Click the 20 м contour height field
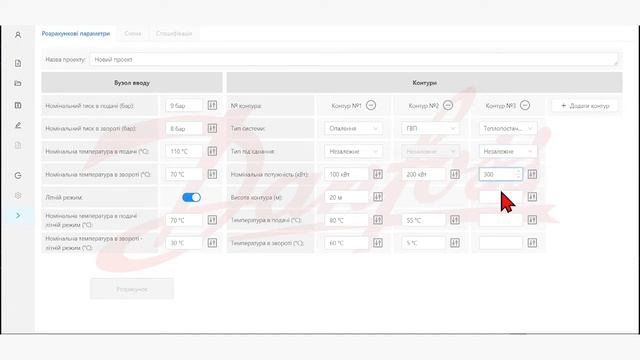Viewport: 640px width, 360px height. pyautogui.click(x=347, y=197)
